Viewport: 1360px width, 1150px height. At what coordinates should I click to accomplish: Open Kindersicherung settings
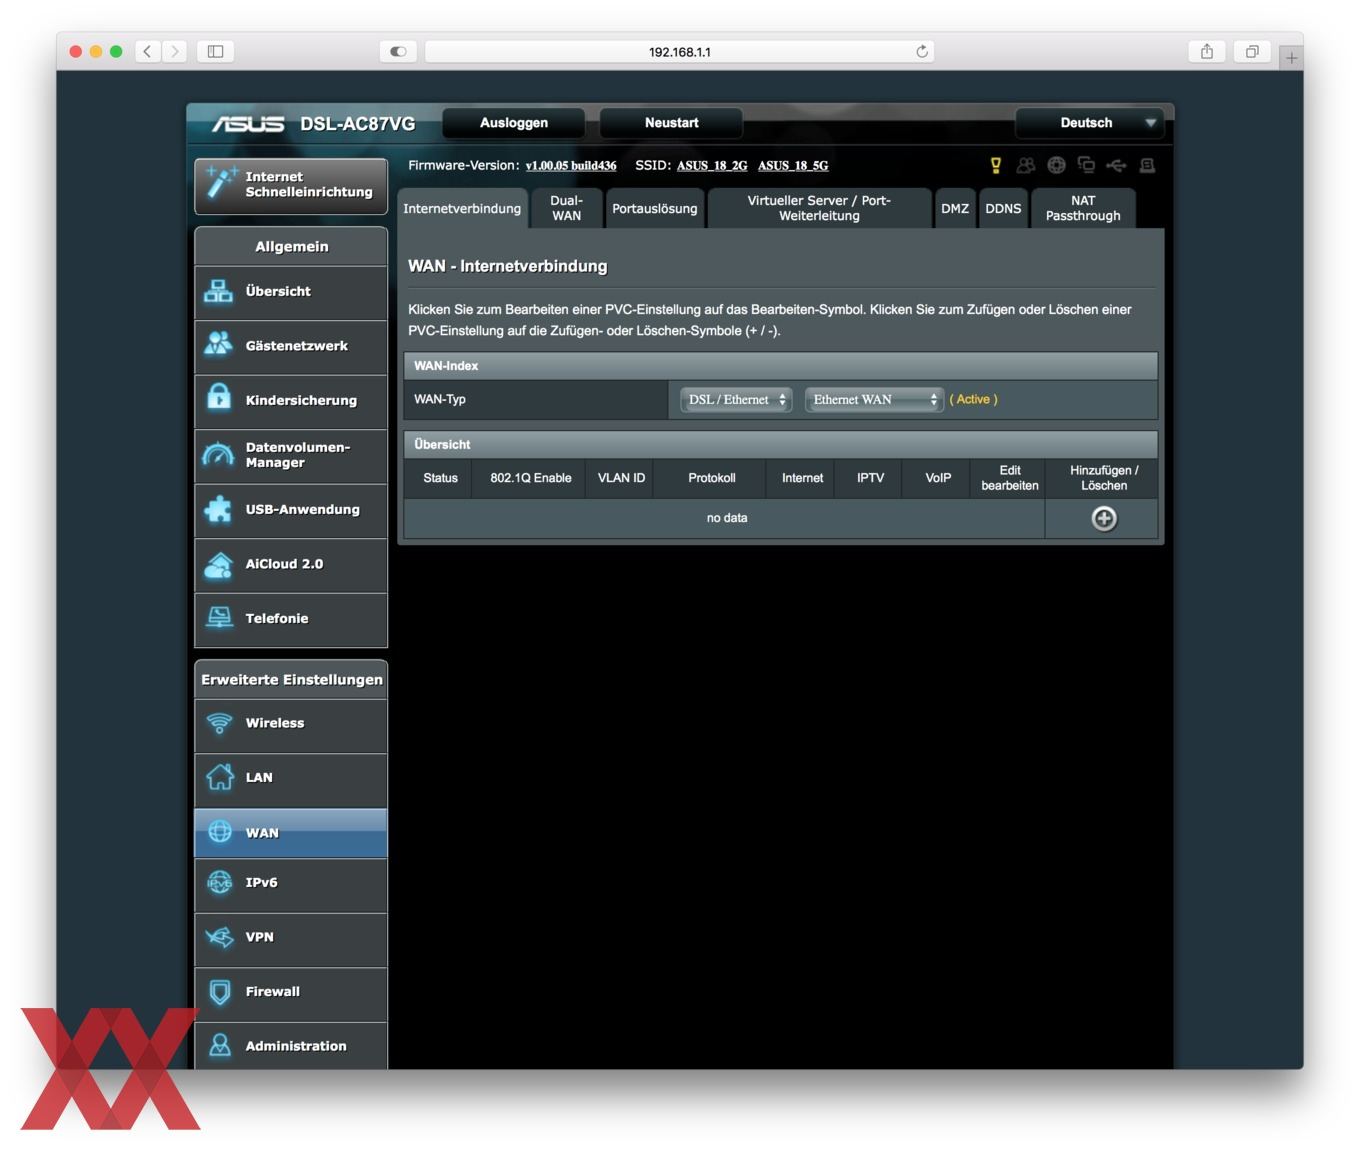click(291, 401)
